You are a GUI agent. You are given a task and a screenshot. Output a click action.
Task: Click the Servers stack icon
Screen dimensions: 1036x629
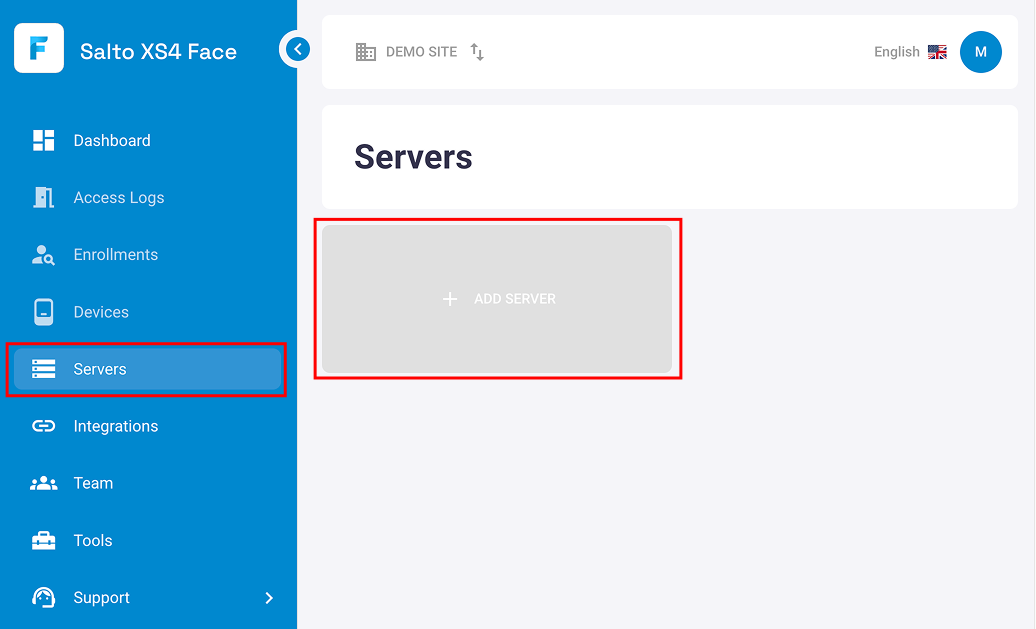point(44,368)
